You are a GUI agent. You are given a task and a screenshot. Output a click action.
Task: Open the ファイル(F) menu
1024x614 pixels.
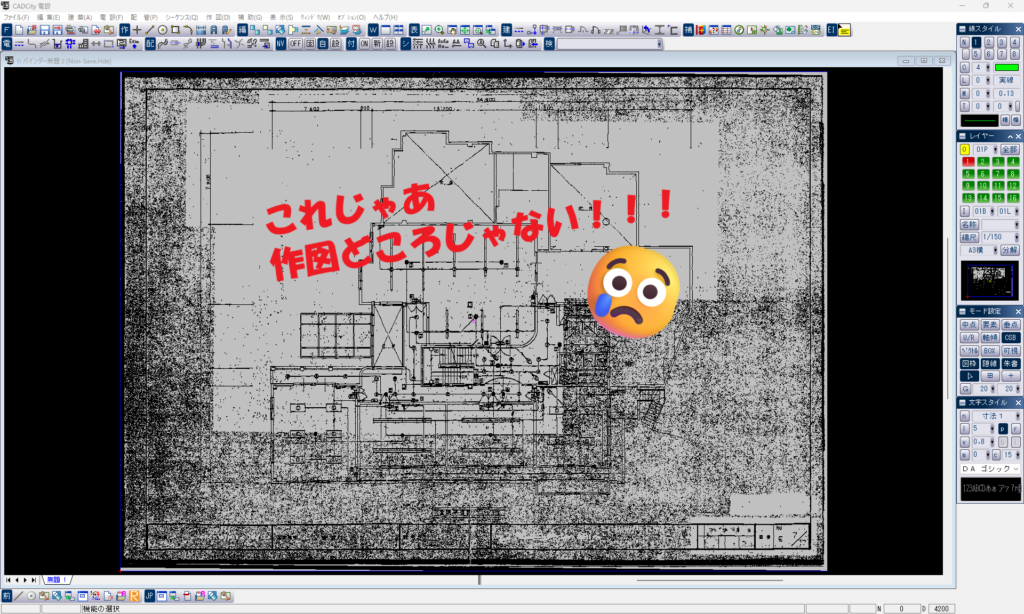tap(16, 17)
